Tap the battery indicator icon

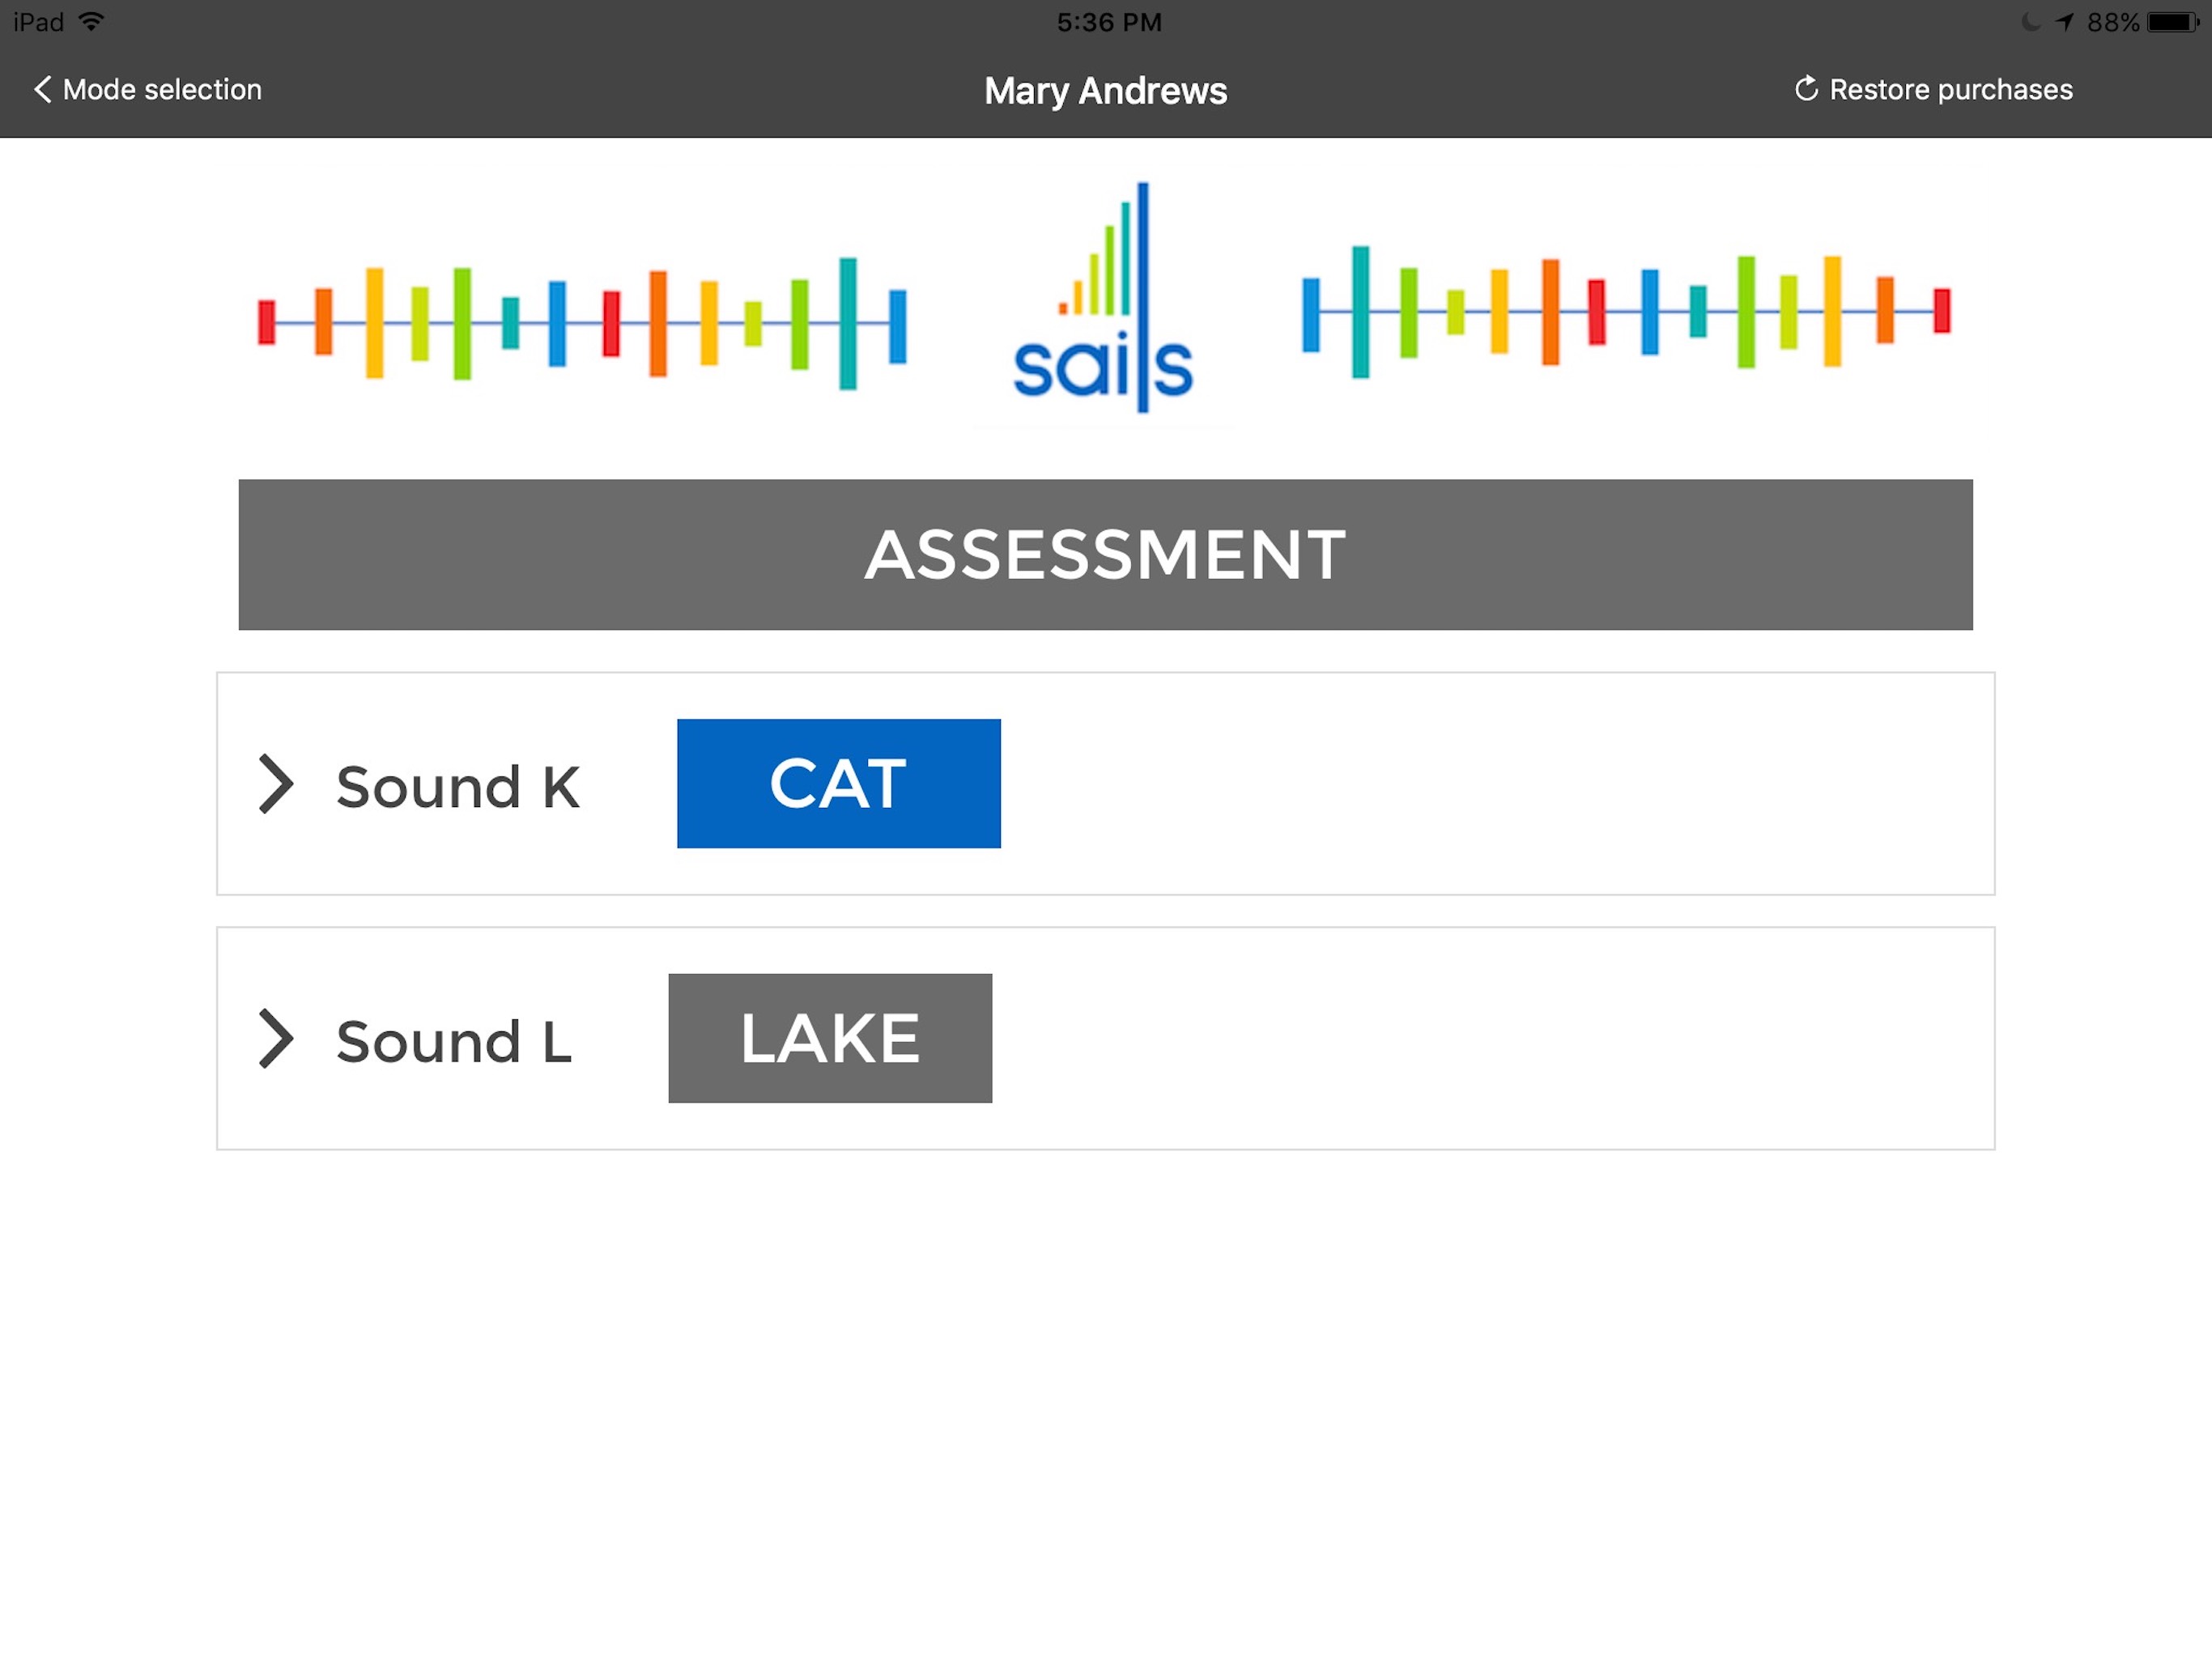pyautogui.click(x=2173, y=22)
